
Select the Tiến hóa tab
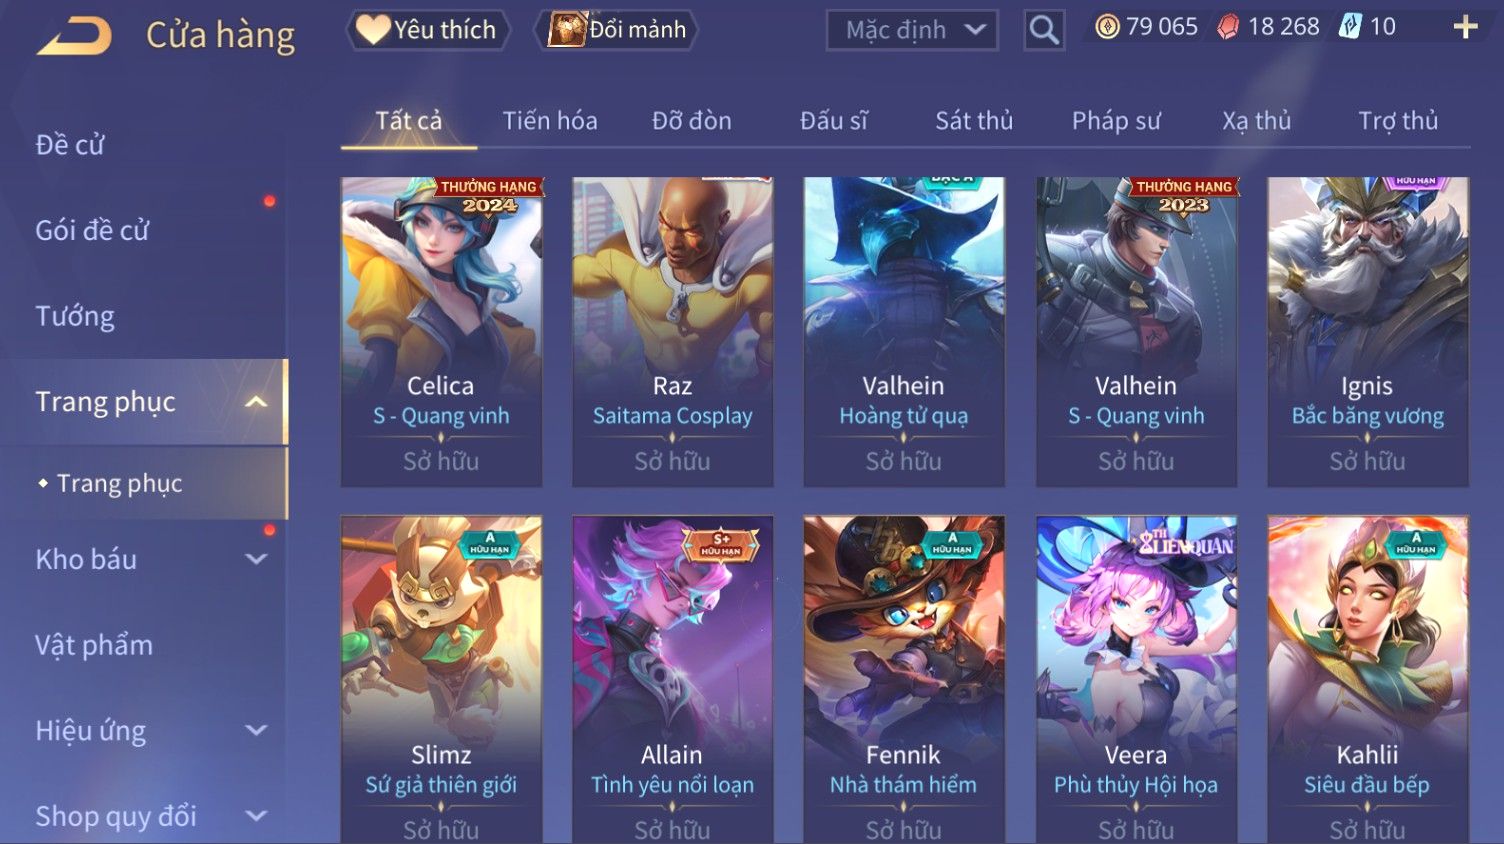(550, 121)
